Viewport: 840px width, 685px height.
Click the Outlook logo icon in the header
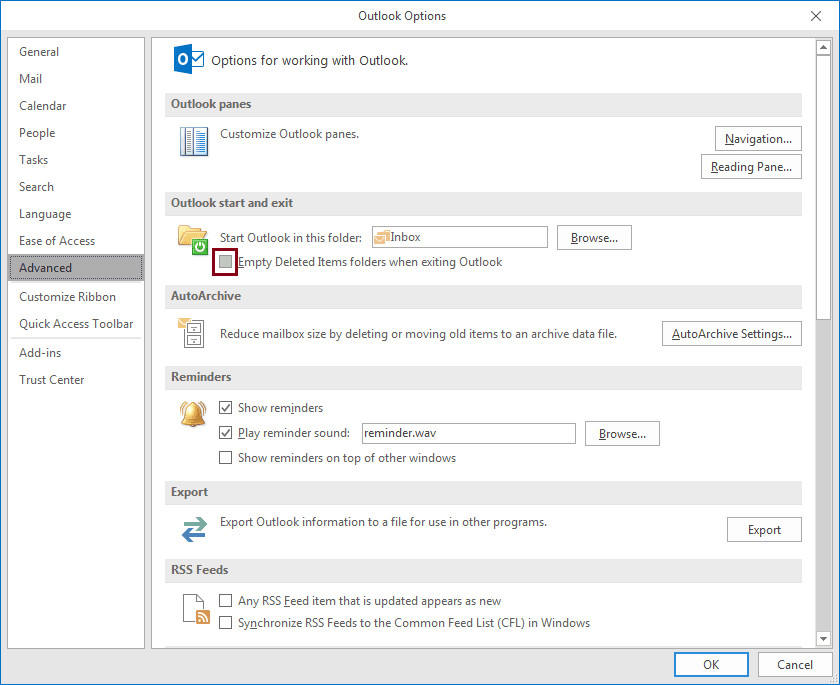[189, 59]
